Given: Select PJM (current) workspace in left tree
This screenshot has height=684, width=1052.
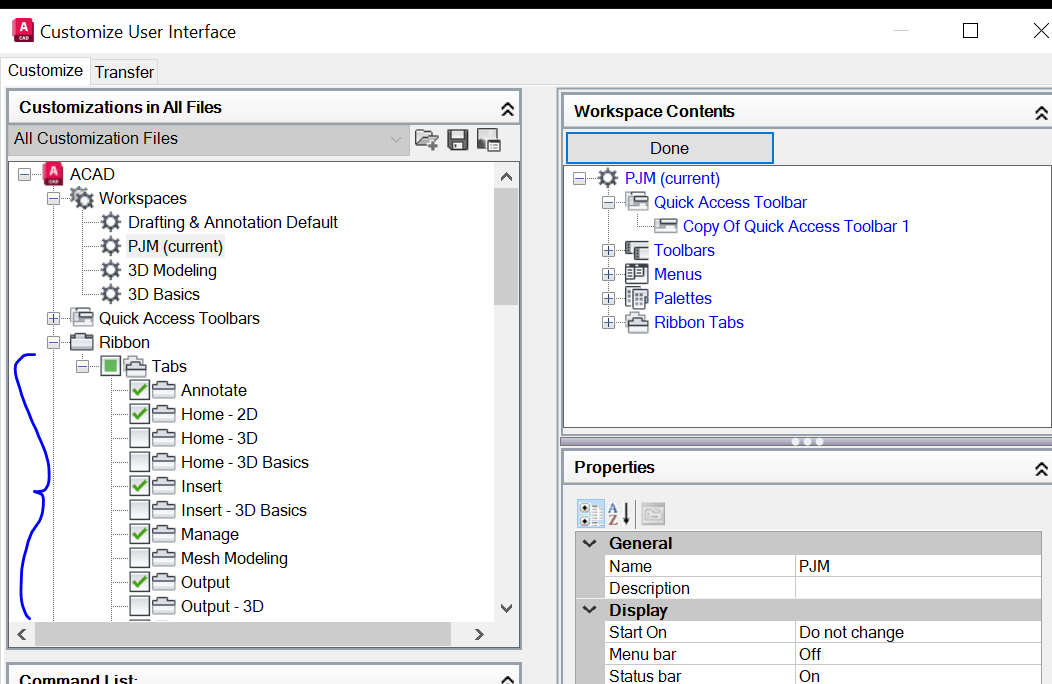Looking at the screenshot, I should 175,246.
